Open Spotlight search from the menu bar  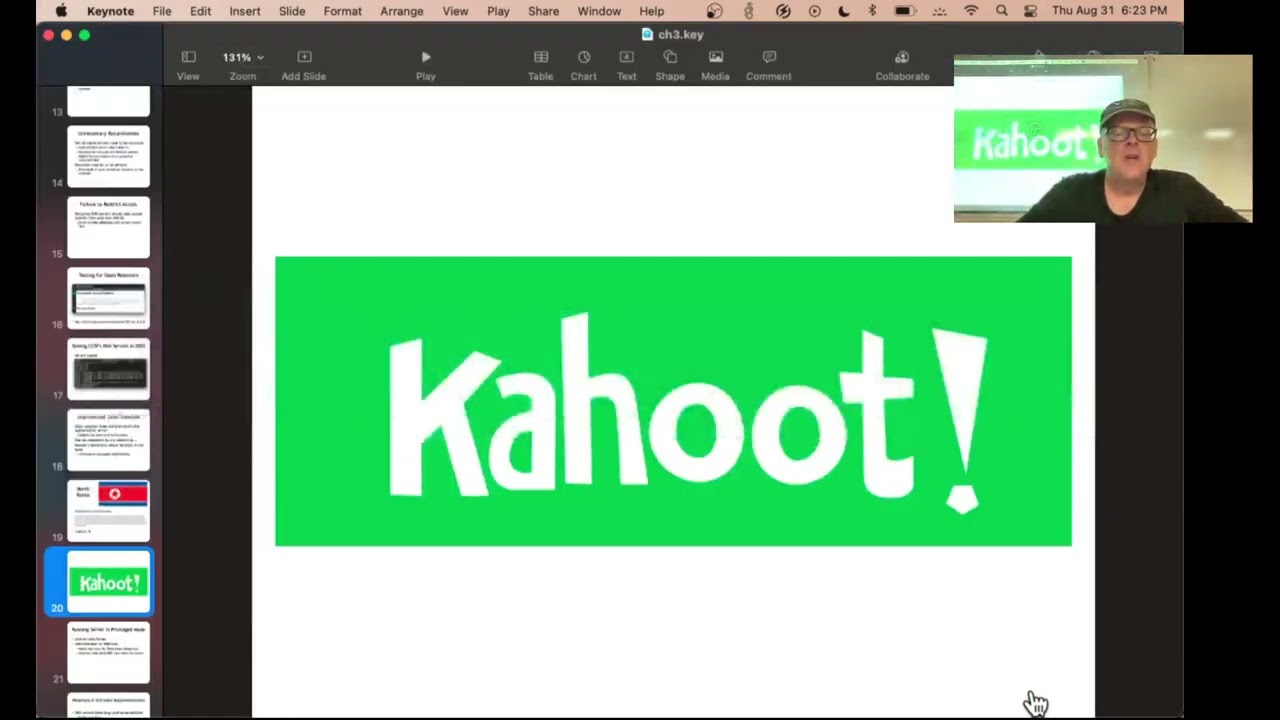pyautogui.click(x=1002, y=11)
